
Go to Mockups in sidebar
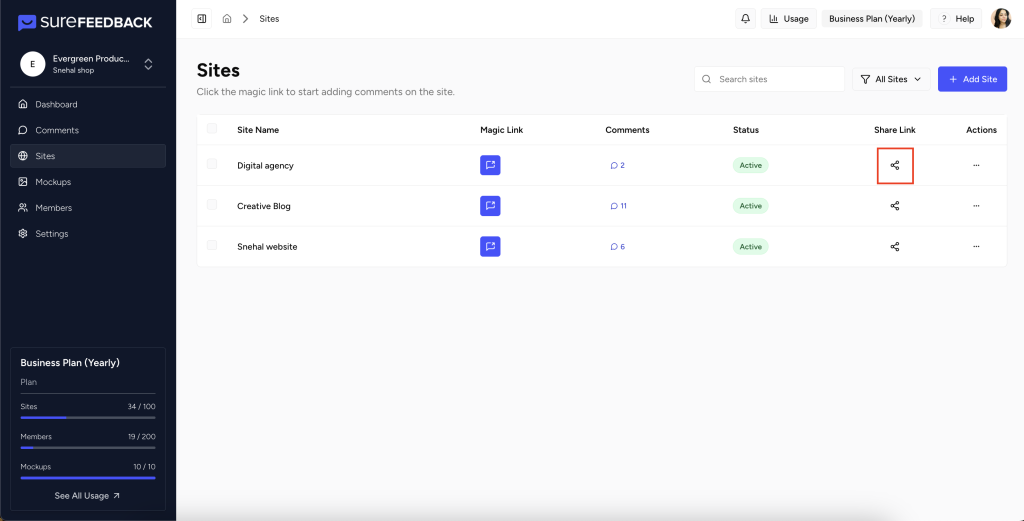pos(53,182)
